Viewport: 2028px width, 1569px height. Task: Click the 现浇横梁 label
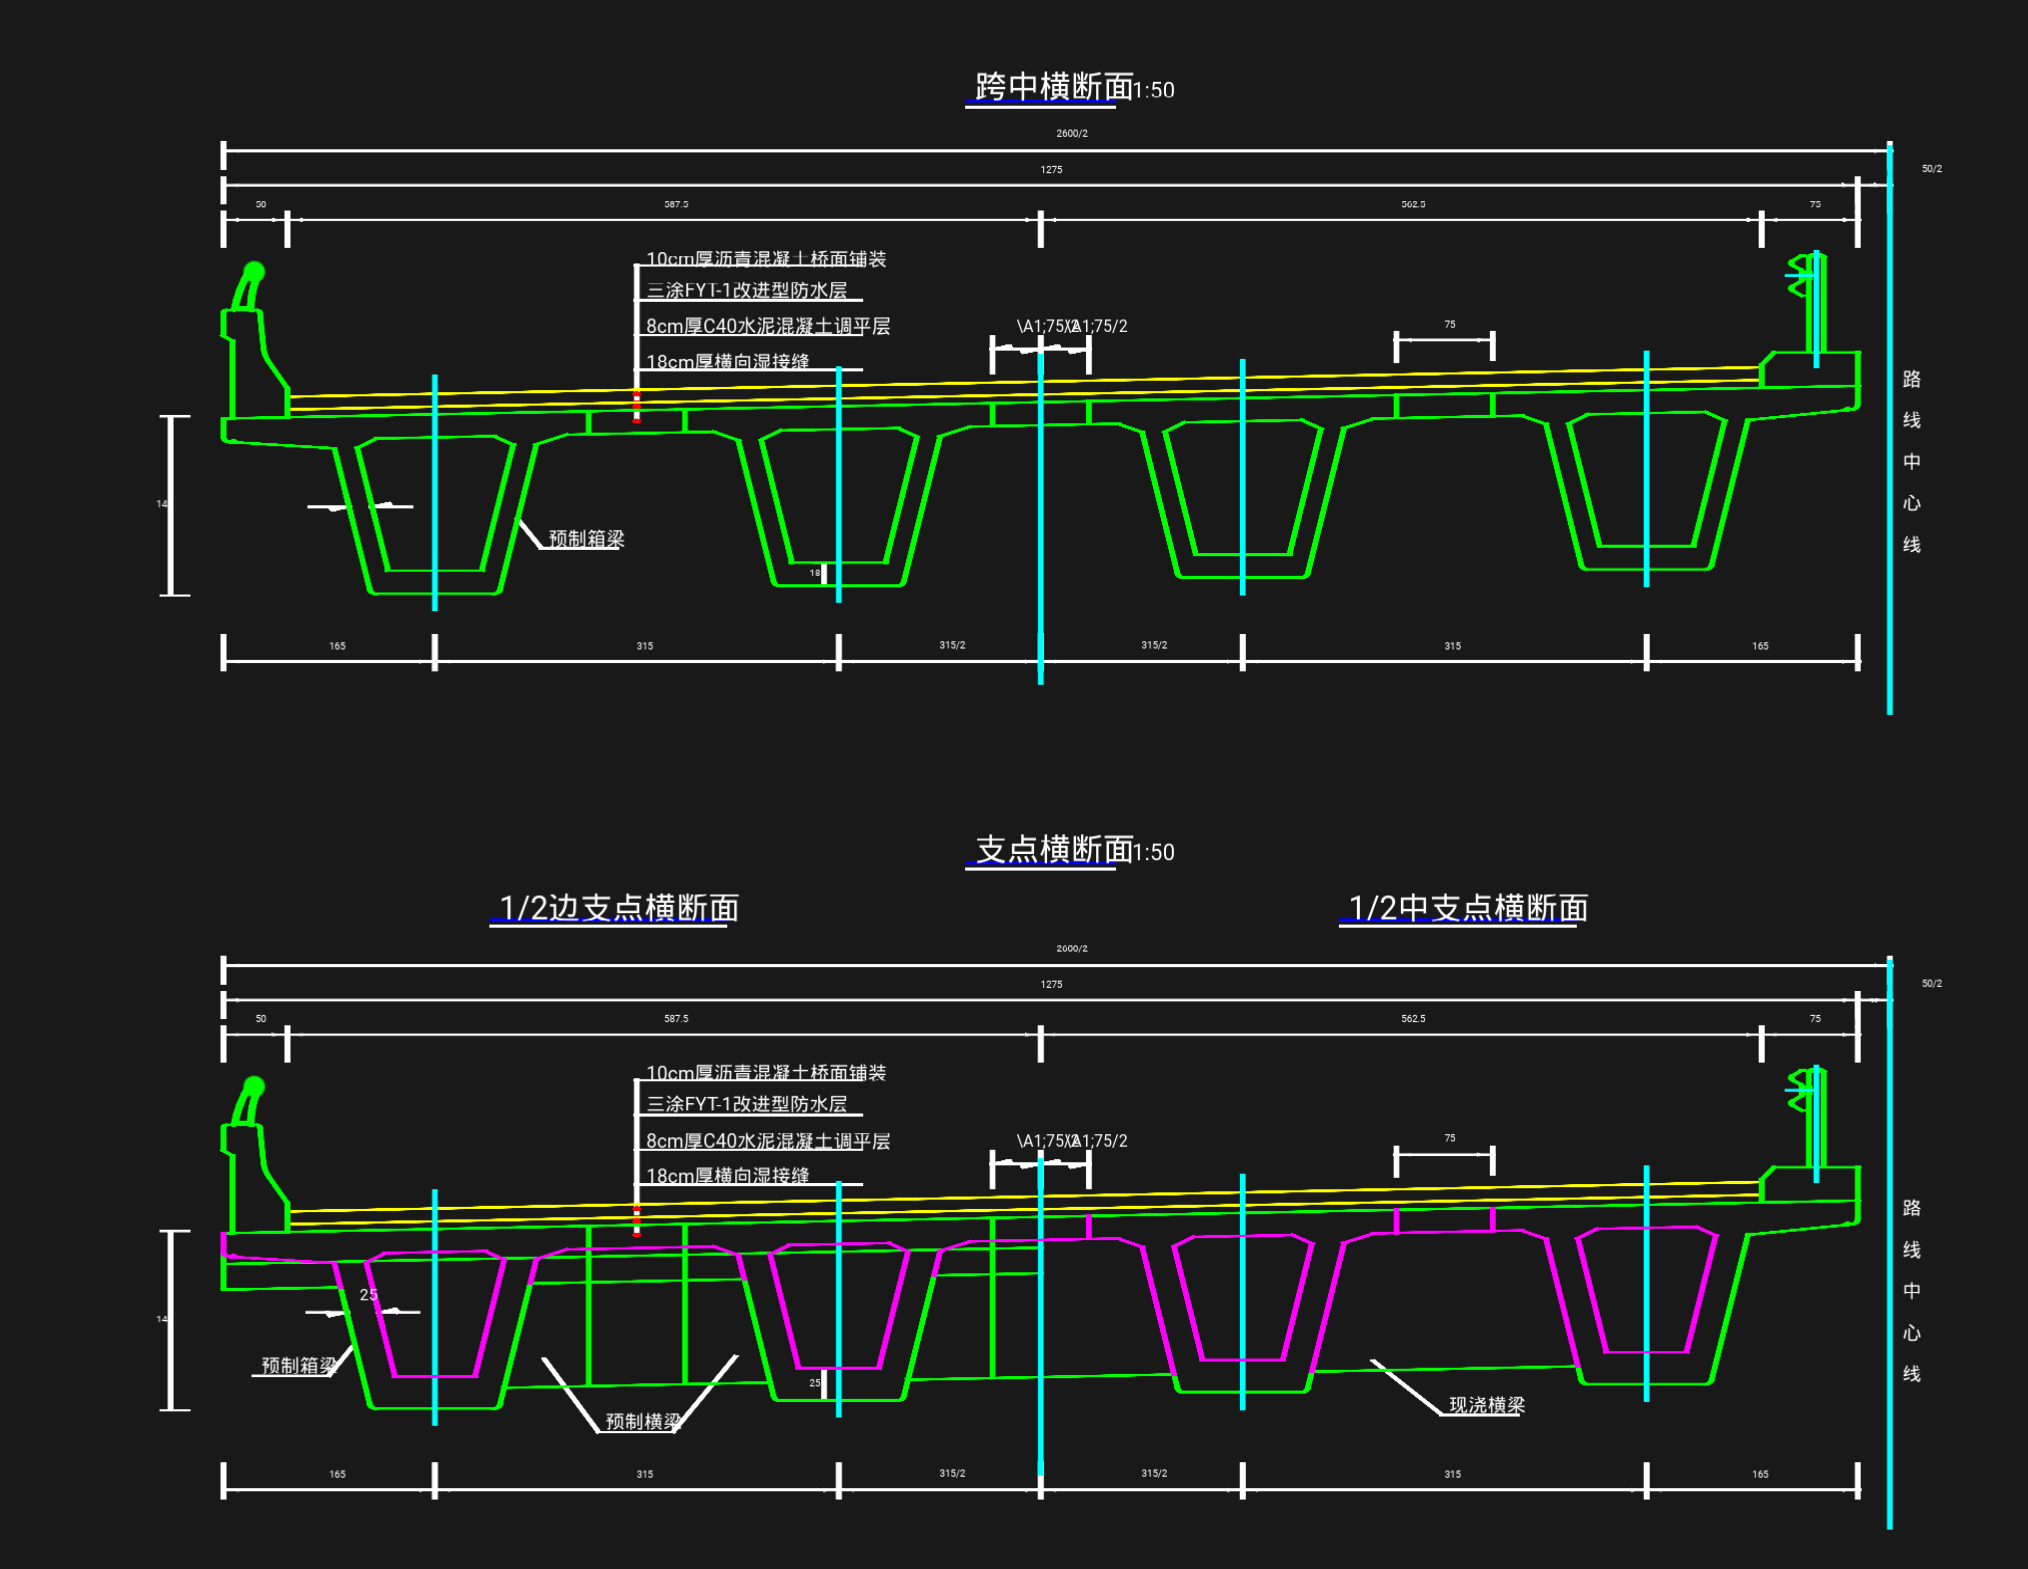[x=1486, y=1405]
